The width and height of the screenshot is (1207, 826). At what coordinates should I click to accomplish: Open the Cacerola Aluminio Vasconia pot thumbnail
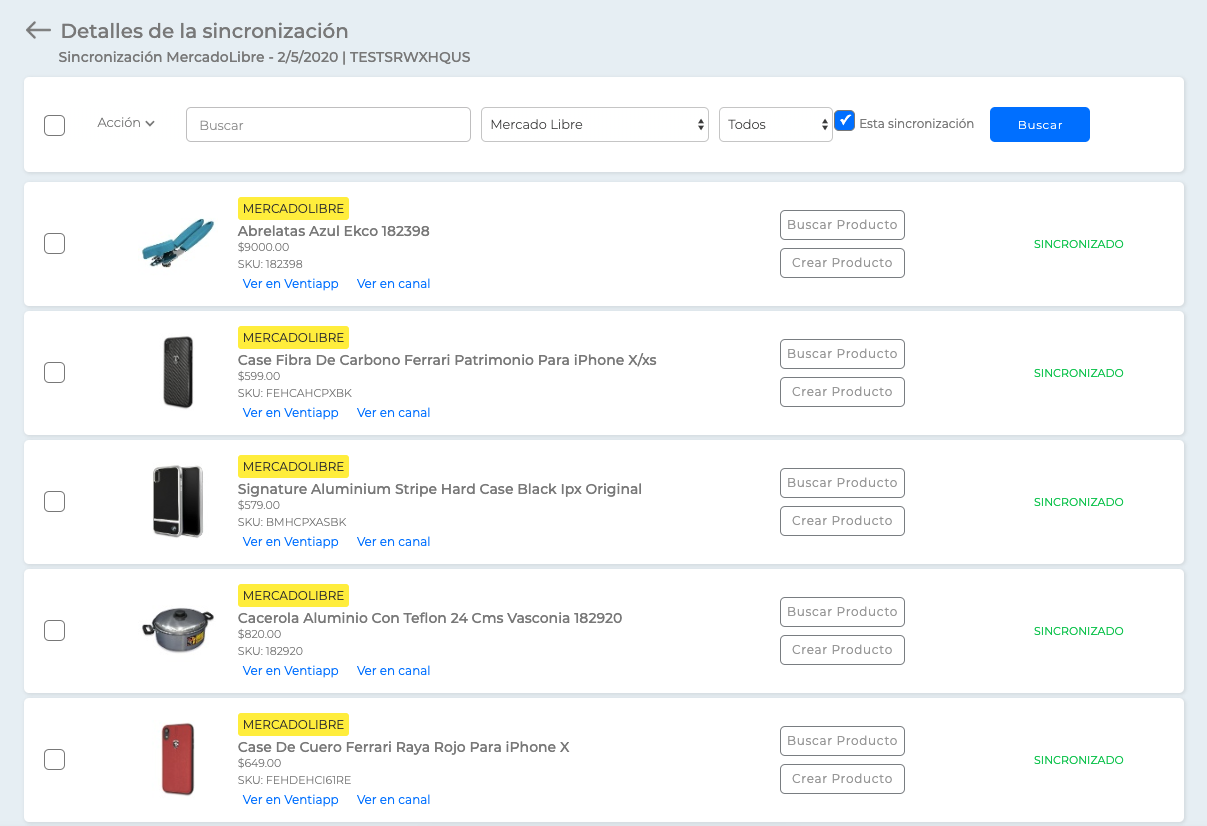[x=178, y=629]
